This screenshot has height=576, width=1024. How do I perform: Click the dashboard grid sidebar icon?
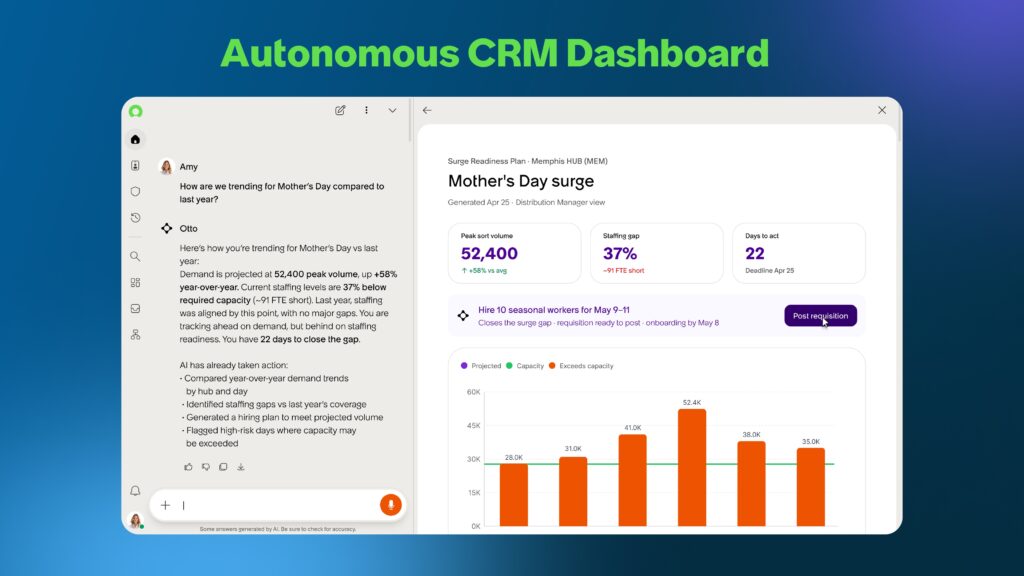click(x=135, y=283)
